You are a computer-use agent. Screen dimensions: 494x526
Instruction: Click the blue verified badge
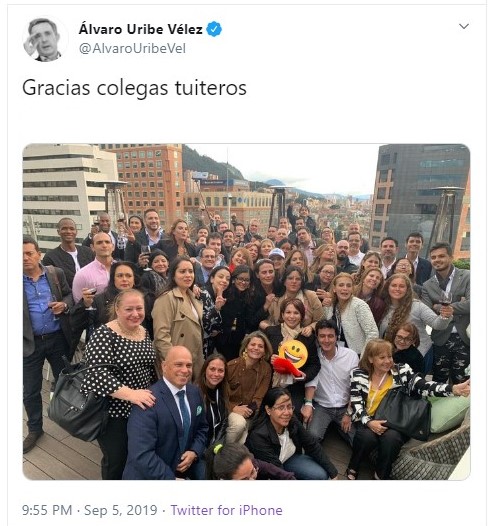pyautogui.click(x=214, y=29)
